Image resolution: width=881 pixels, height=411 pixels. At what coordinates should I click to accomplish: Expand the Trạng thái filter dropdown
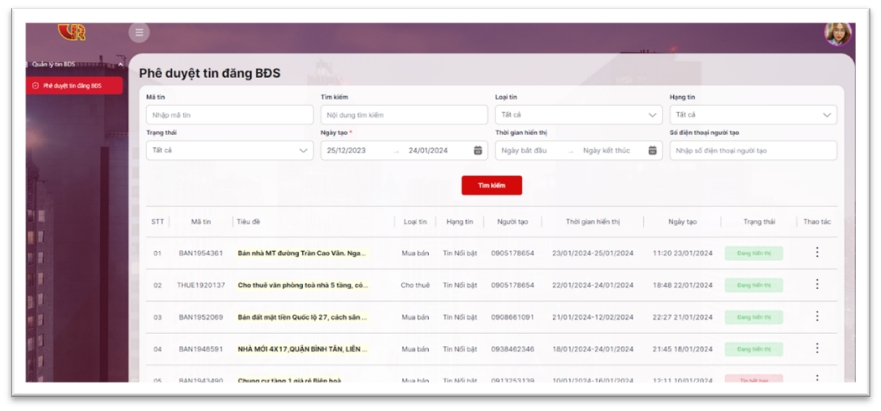(229, 151)
